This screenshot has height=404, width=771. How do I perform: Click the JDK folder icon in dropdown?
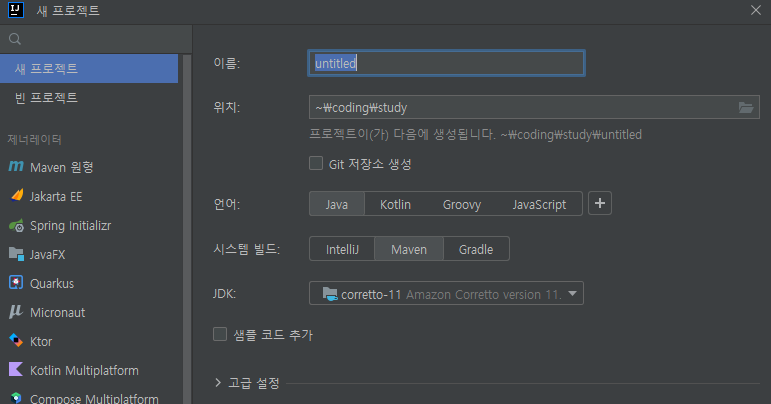coord(330,294)
